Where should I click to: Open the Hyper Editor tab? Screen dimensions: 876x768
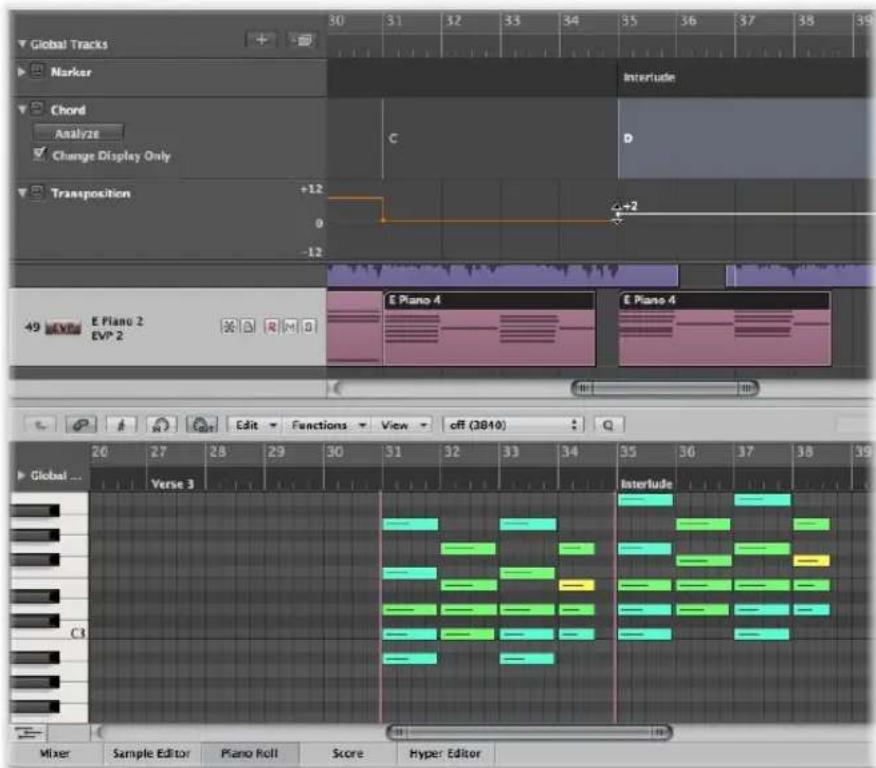[445, 753]
